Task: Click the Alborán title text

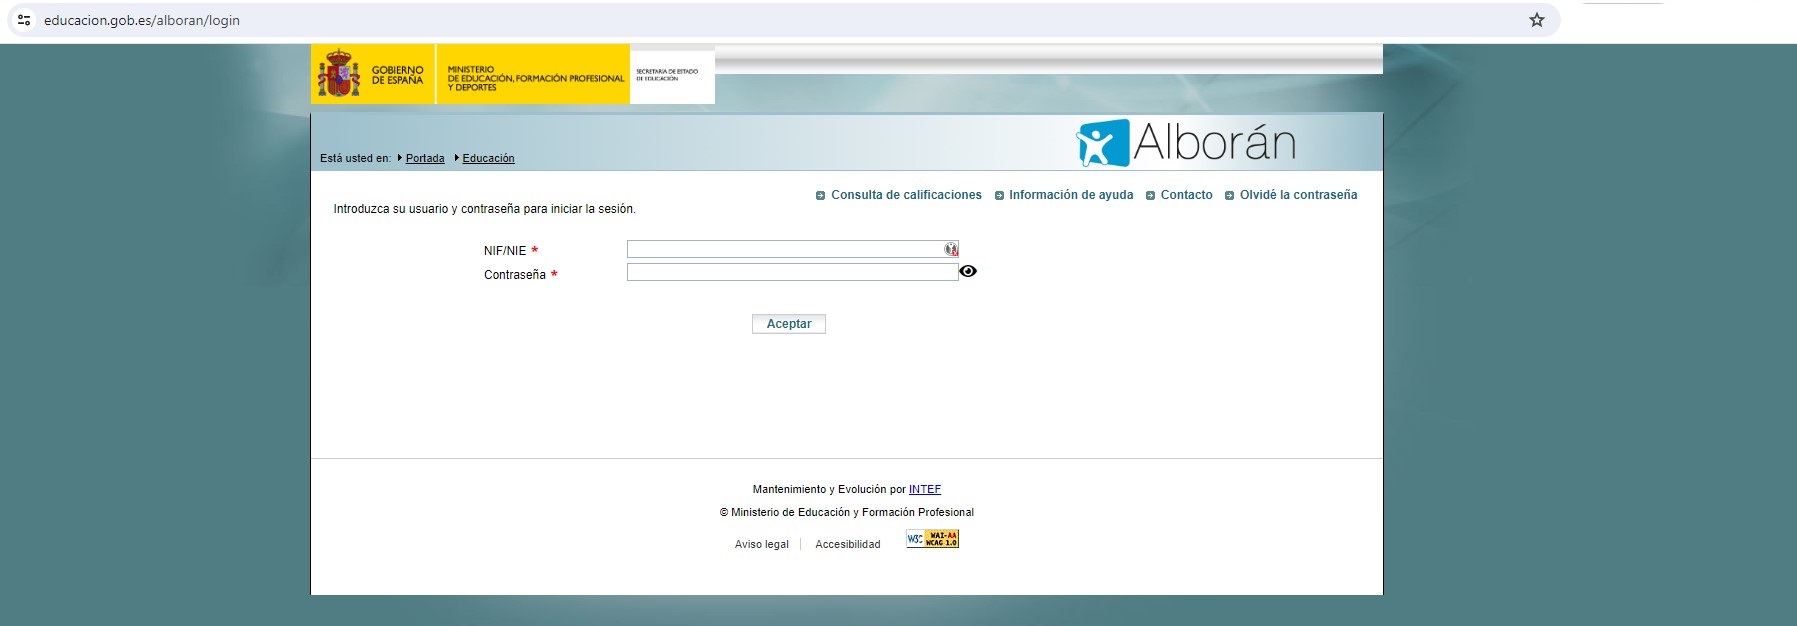Action: [1215, 143]
